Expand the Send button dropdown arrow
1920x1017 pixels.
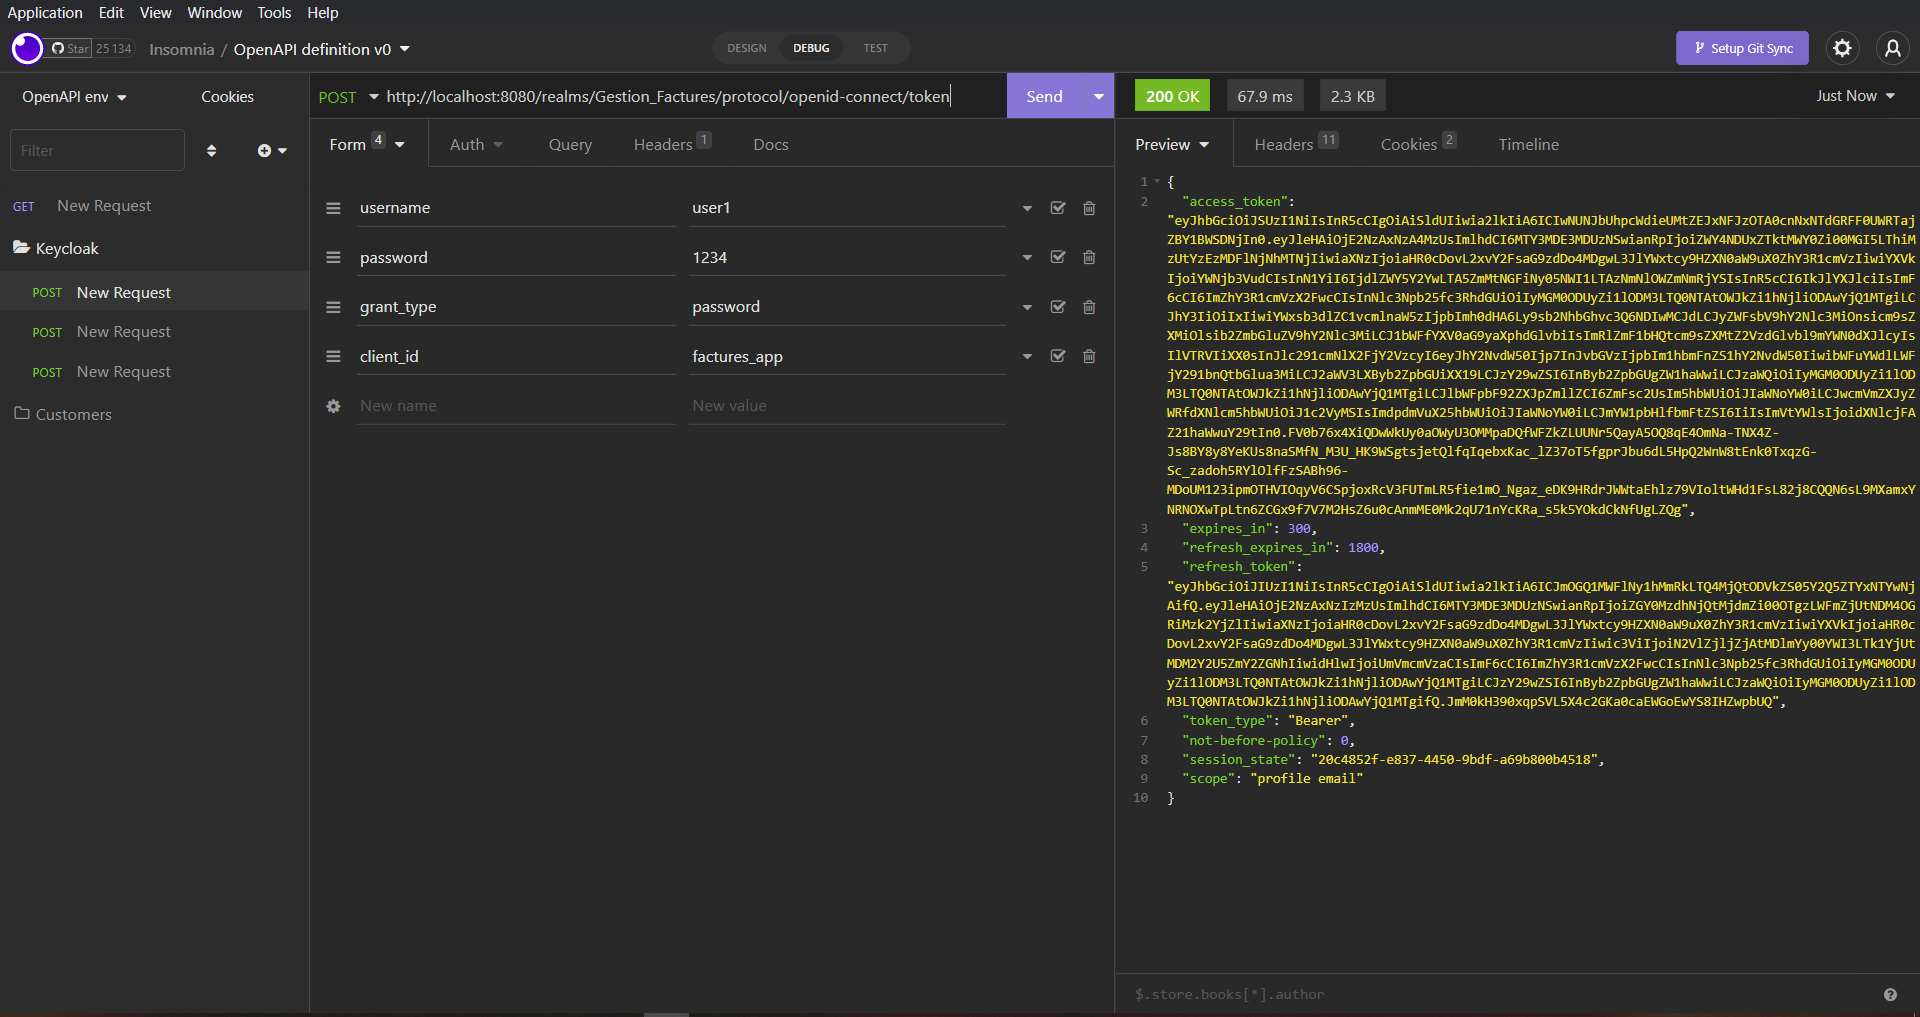click(1097, 96)
